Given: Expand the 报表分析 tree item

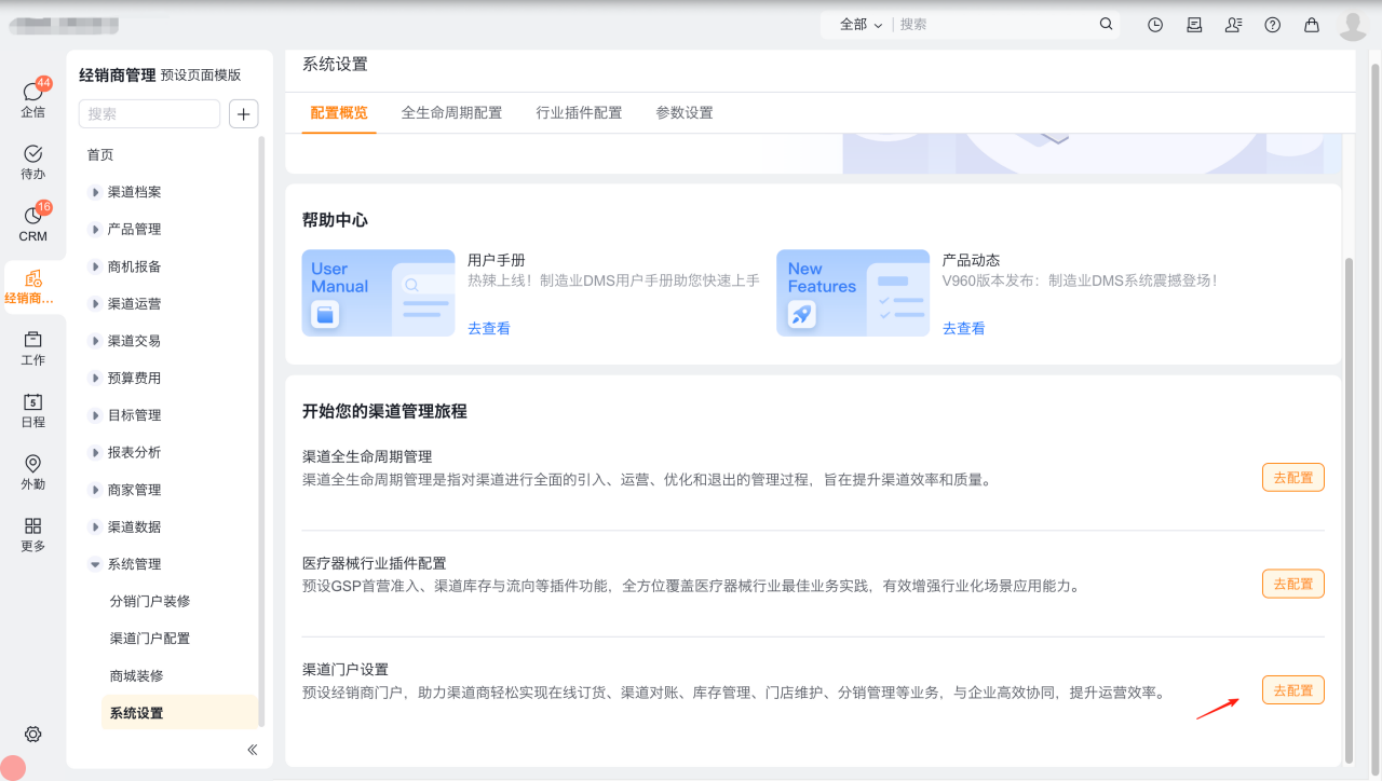Looking at the screenshot, I should [95, 452].
